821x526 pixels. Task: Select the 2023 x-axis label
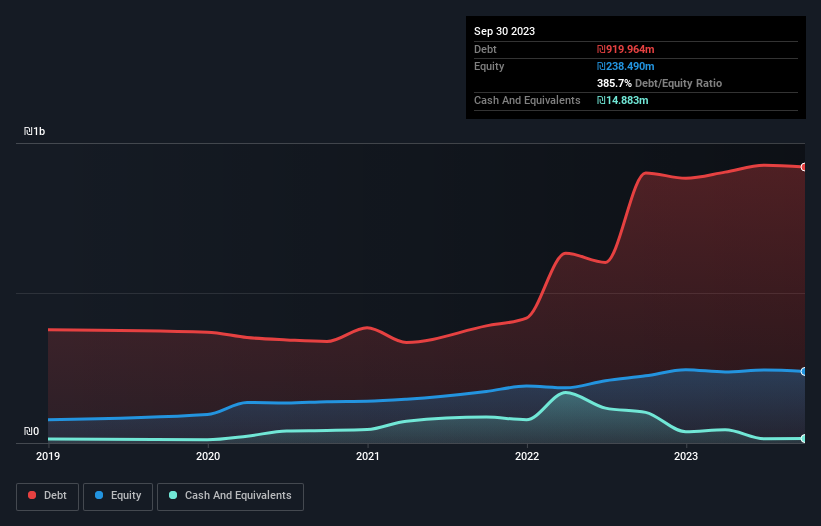(686, 456)
